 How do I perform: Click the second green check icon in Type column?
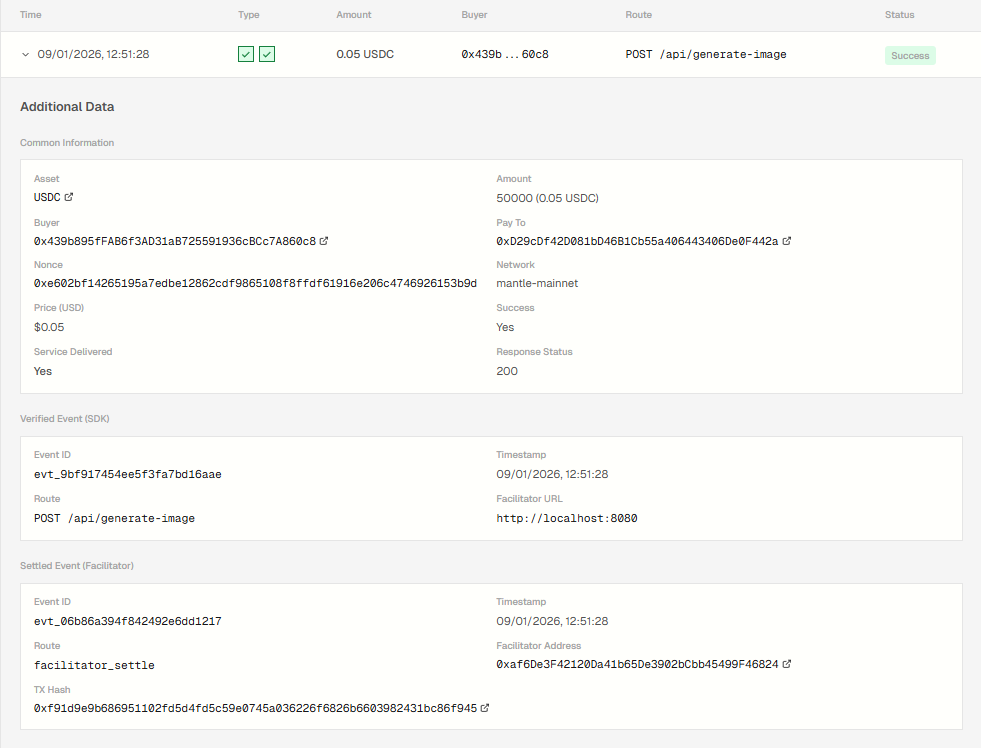point(267,54)
